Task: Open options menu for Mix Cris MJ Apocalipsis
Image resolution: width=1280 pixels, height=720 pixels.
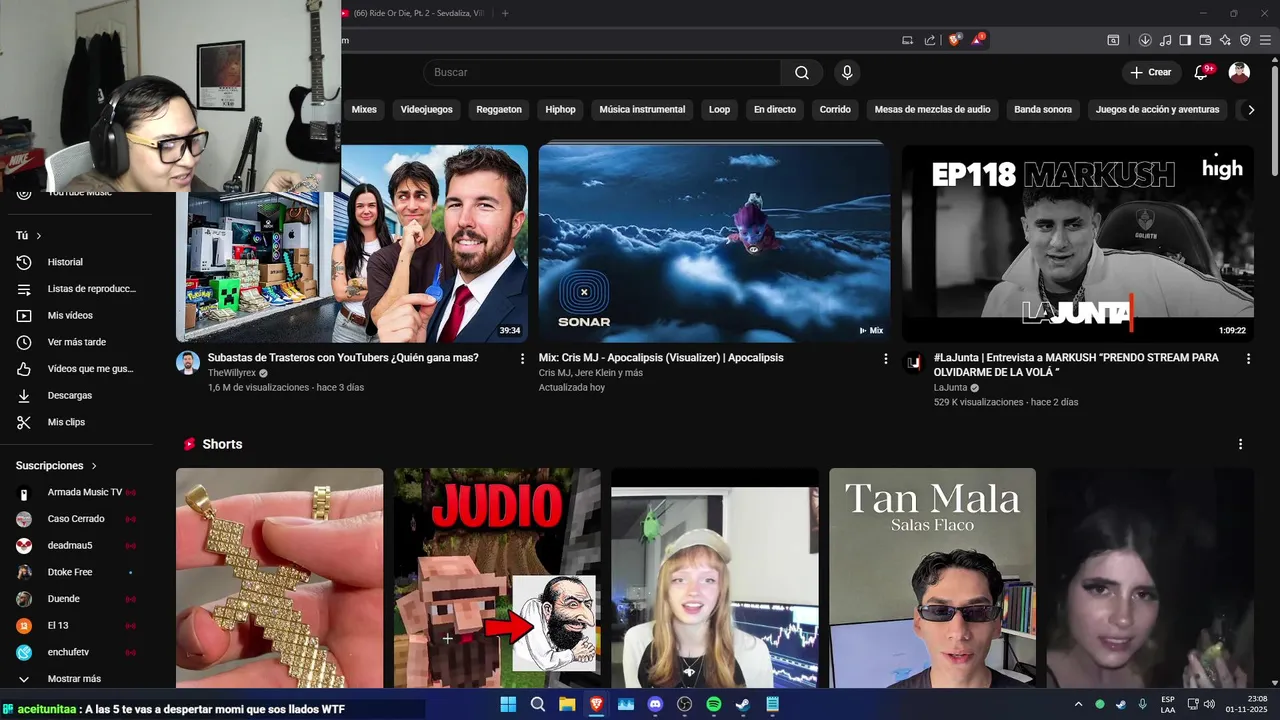Action: (885, 358)
